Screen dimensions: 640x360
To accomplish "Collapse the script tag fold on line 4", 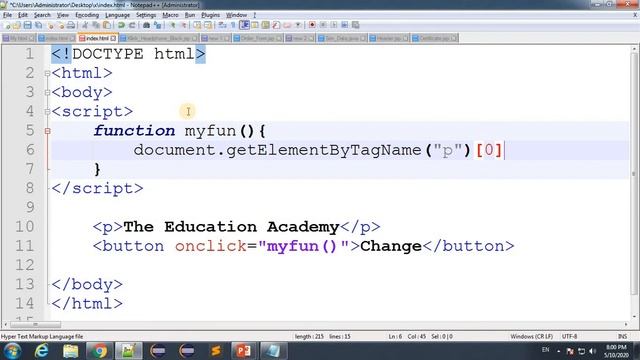I will point(47,112).
